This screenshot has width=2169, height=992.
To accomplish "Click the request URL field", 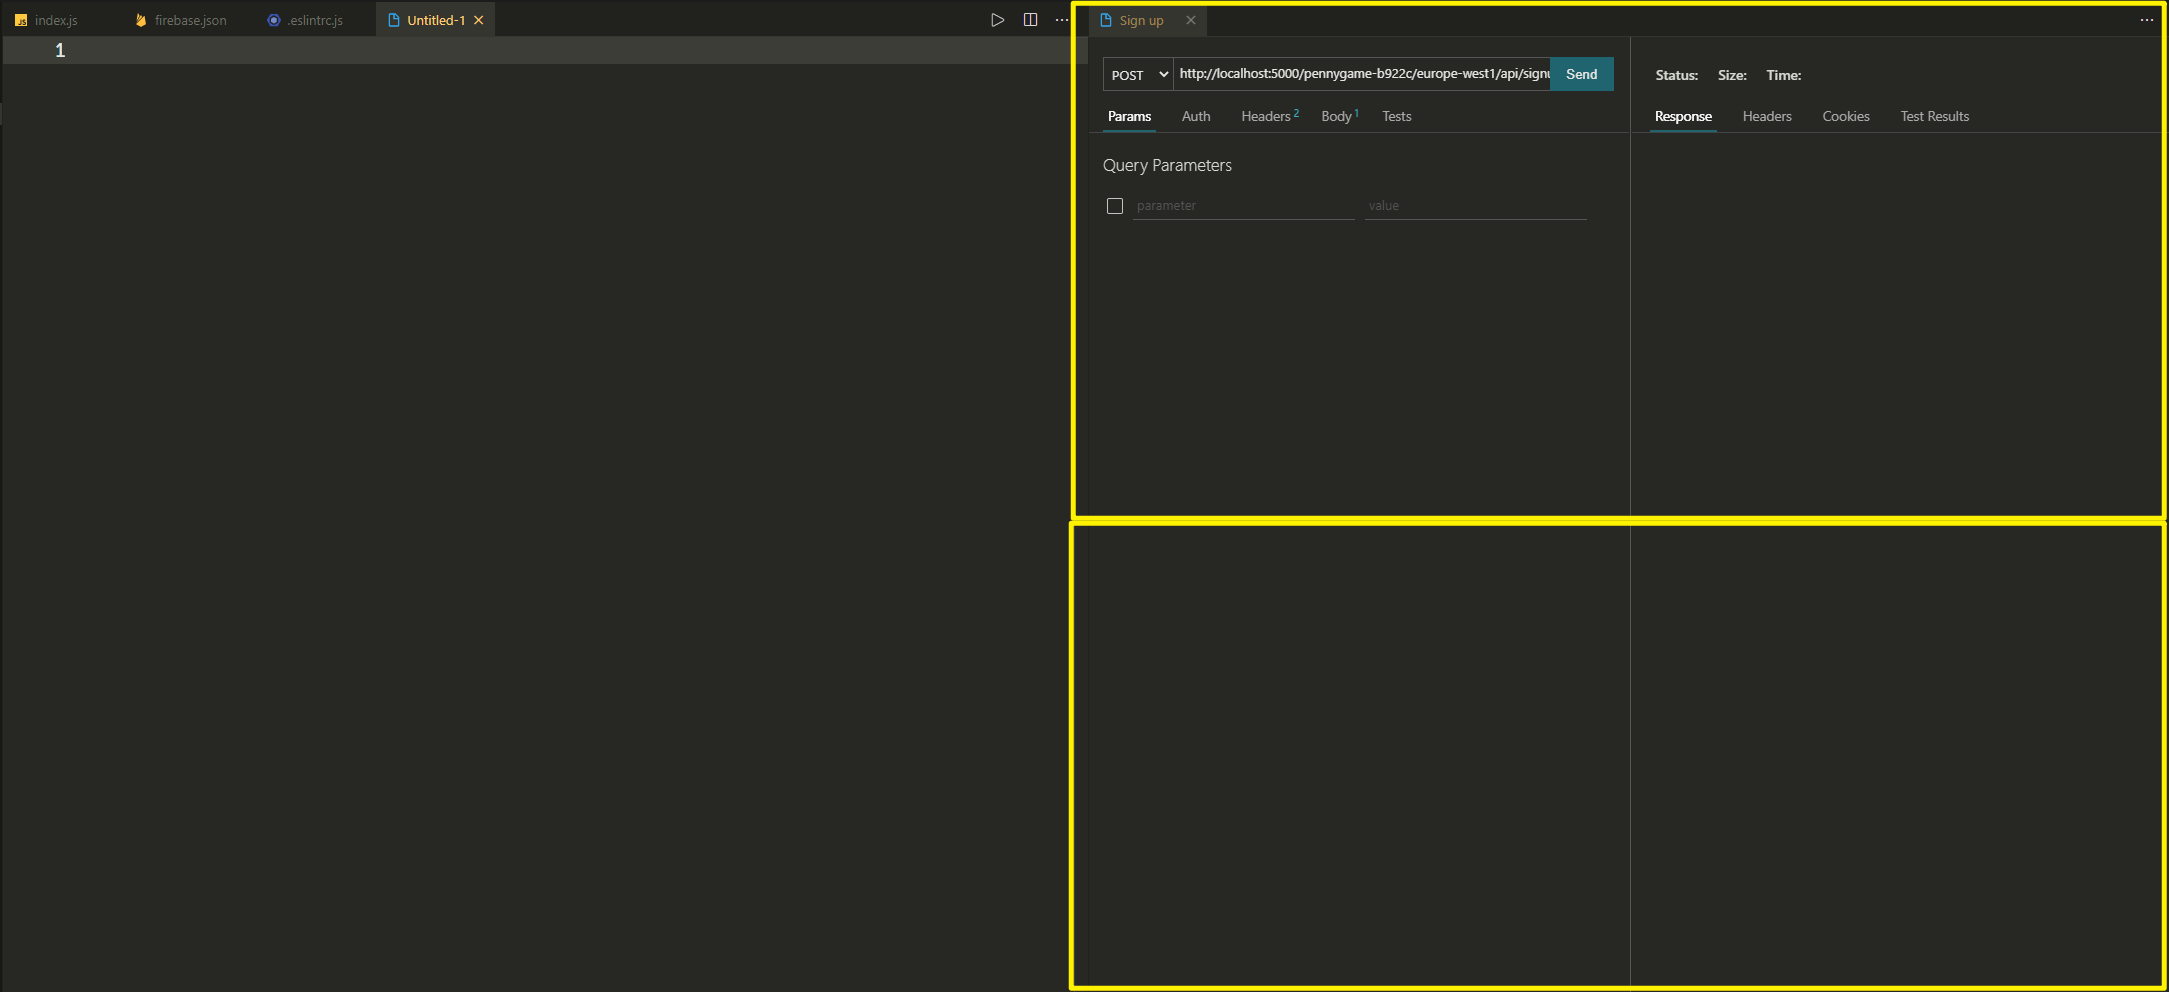I will [x=1360, y=74].
